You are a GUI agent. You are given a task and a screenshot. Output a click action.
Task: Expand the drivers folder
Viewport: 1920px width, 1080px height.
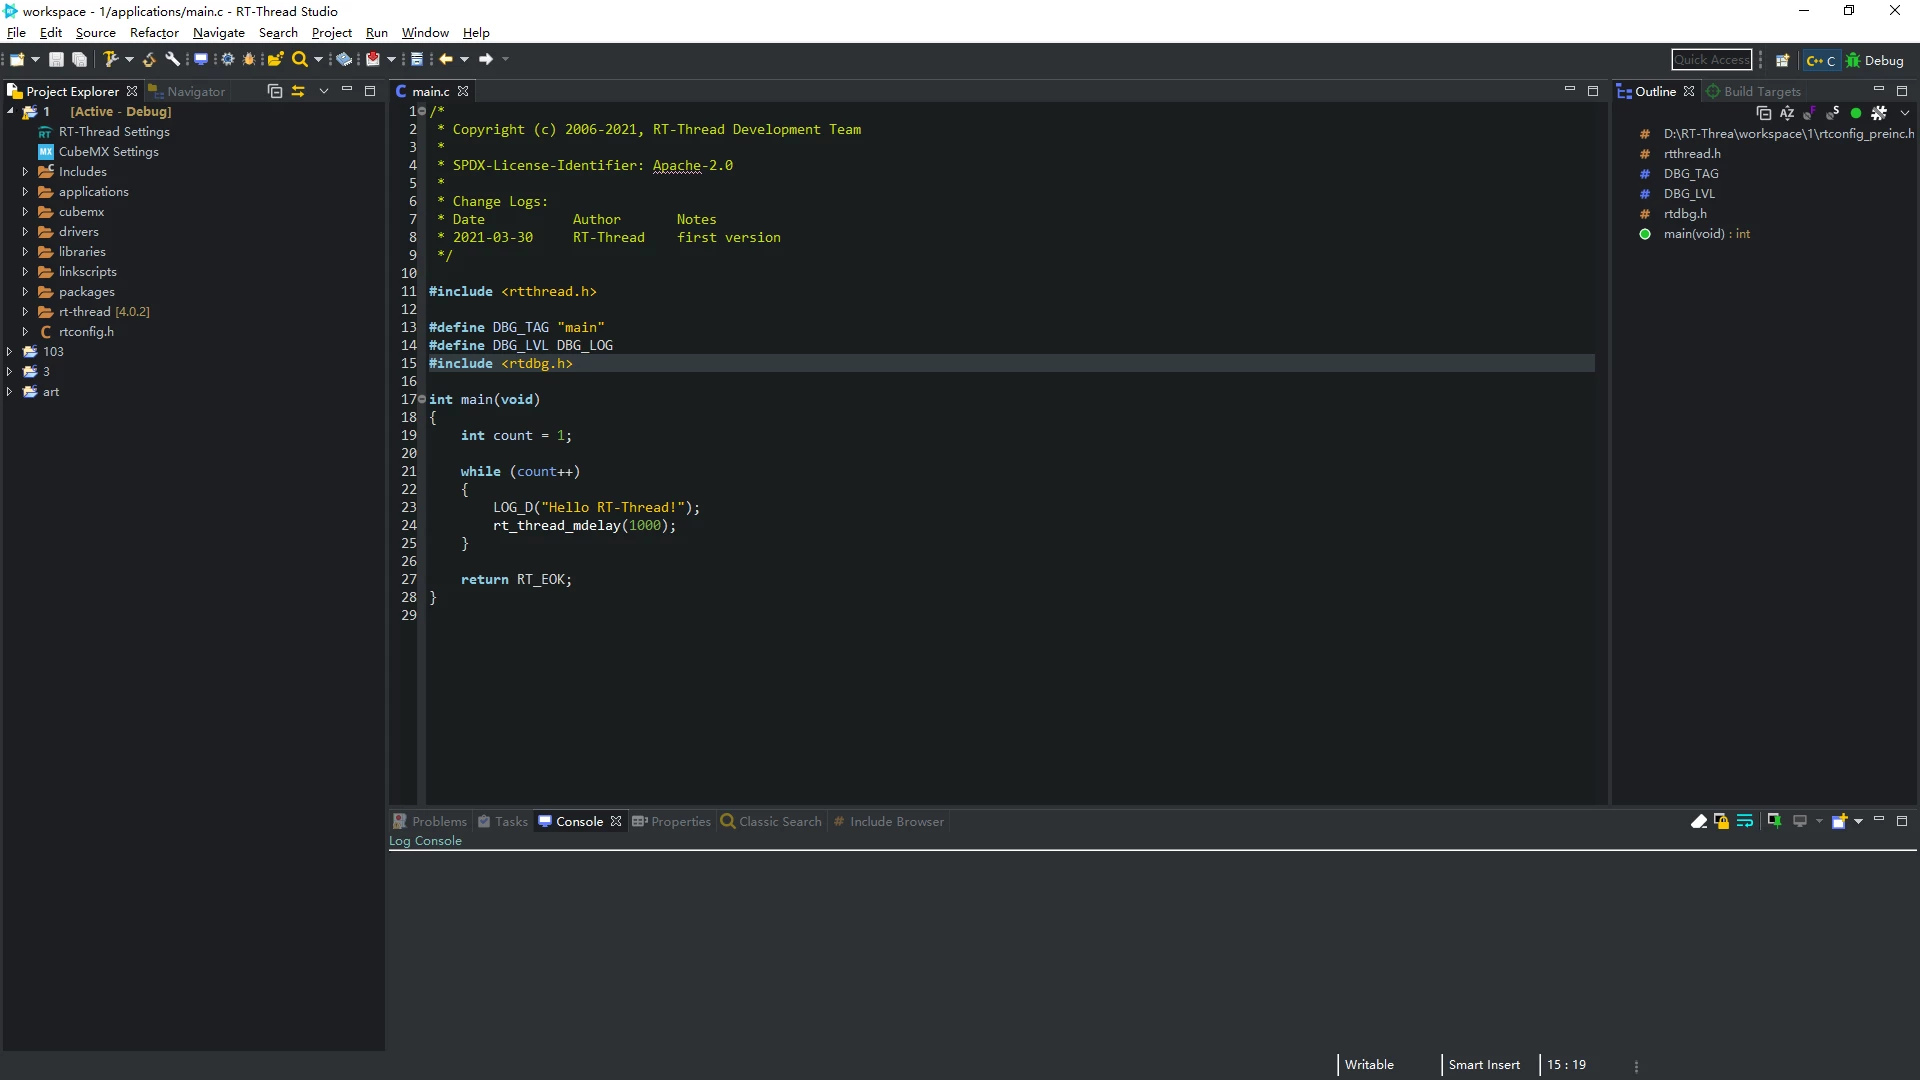click(25, 232)
